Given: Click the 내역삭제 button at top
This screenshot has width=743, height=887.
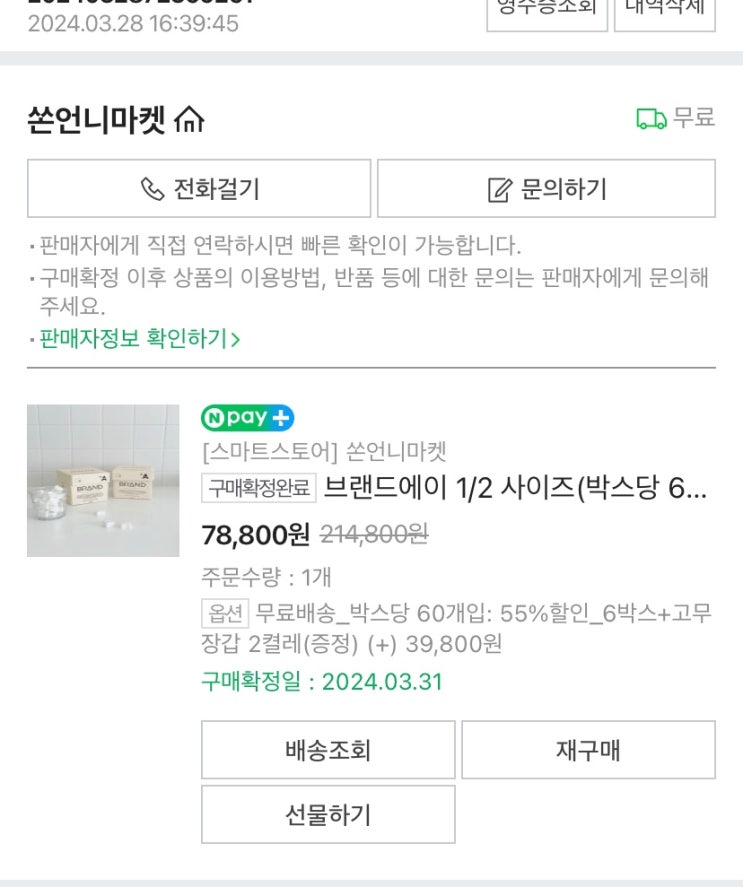Looking at the screenshot, I should coord(664,10).
